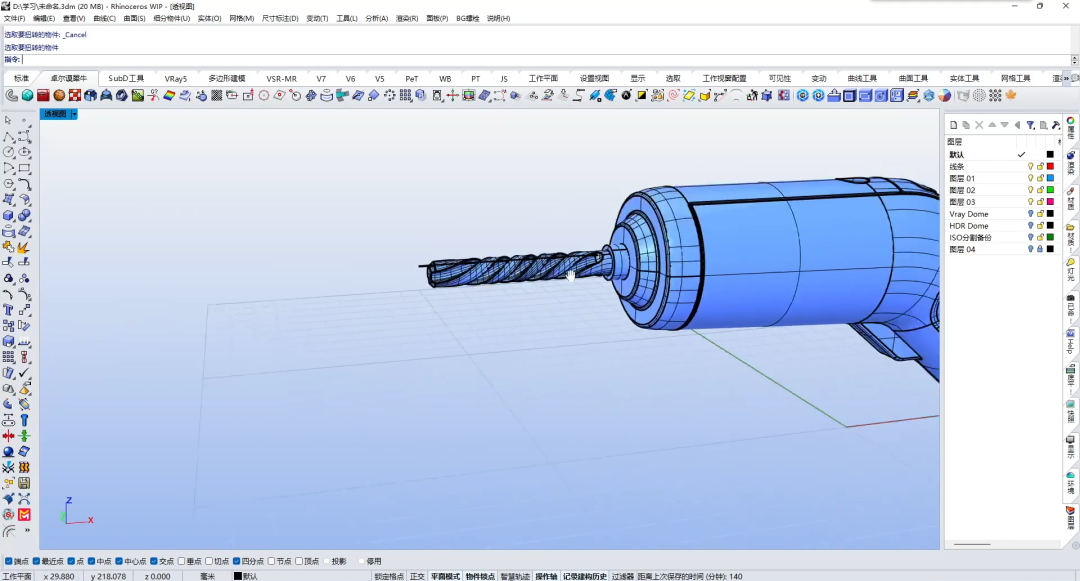Click the maple leaf icon in top toolbar
This screenshot has width=1080, height=581.
pos(1011,96)
